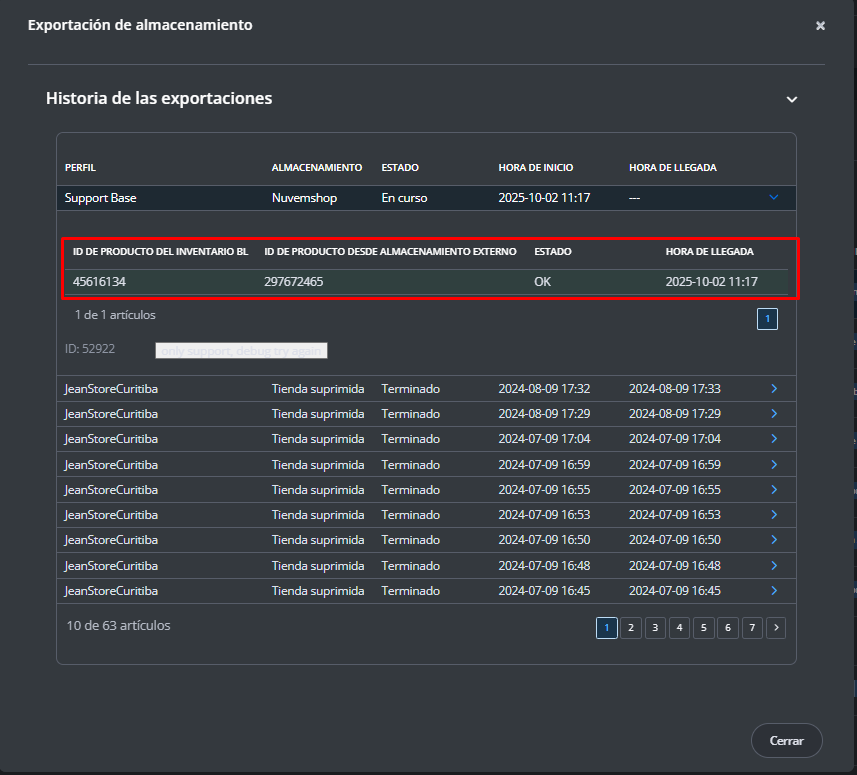Open details arrow for 2024-07-09 17:04 export

point(774,439)
